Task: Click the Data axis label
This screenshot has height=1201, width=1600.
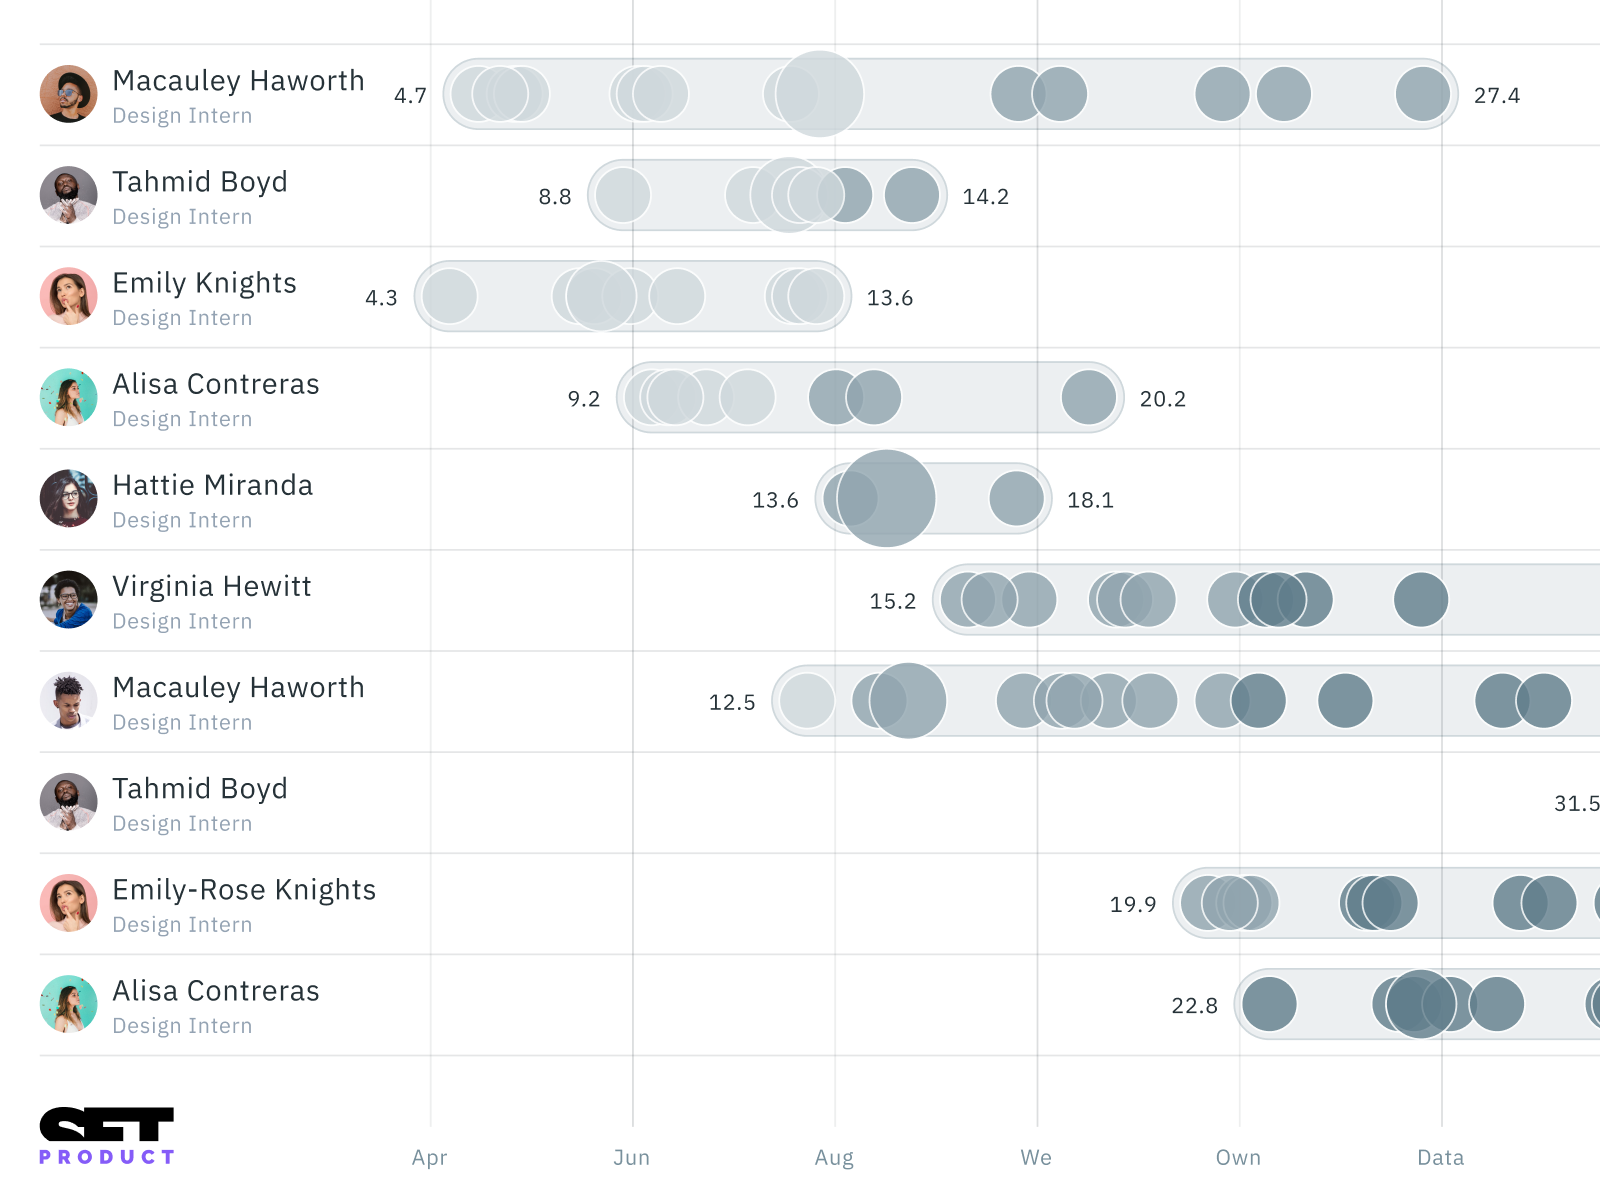Action: [1441, 1158]
